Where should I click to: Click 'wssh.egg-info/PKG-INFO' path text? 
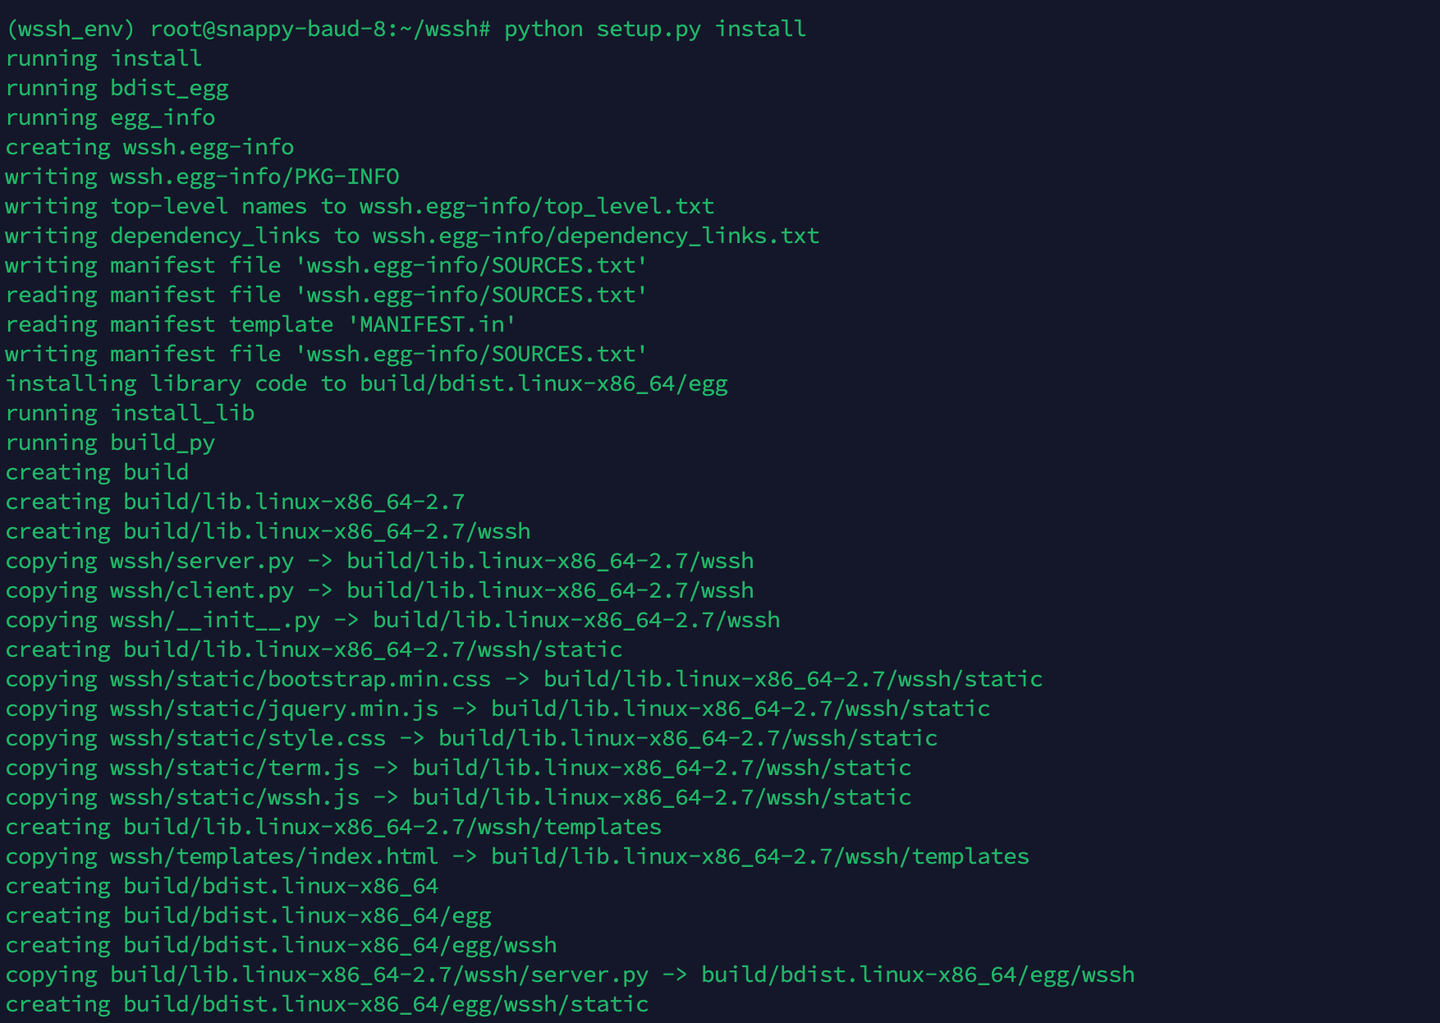254,177
